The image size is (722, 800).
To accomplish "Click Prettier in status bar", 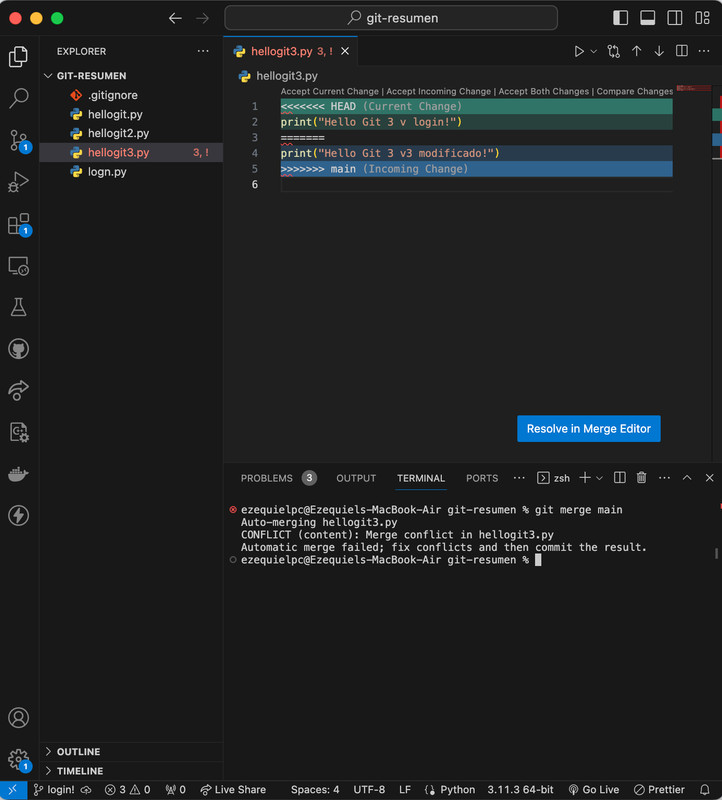I will (659, 790).
